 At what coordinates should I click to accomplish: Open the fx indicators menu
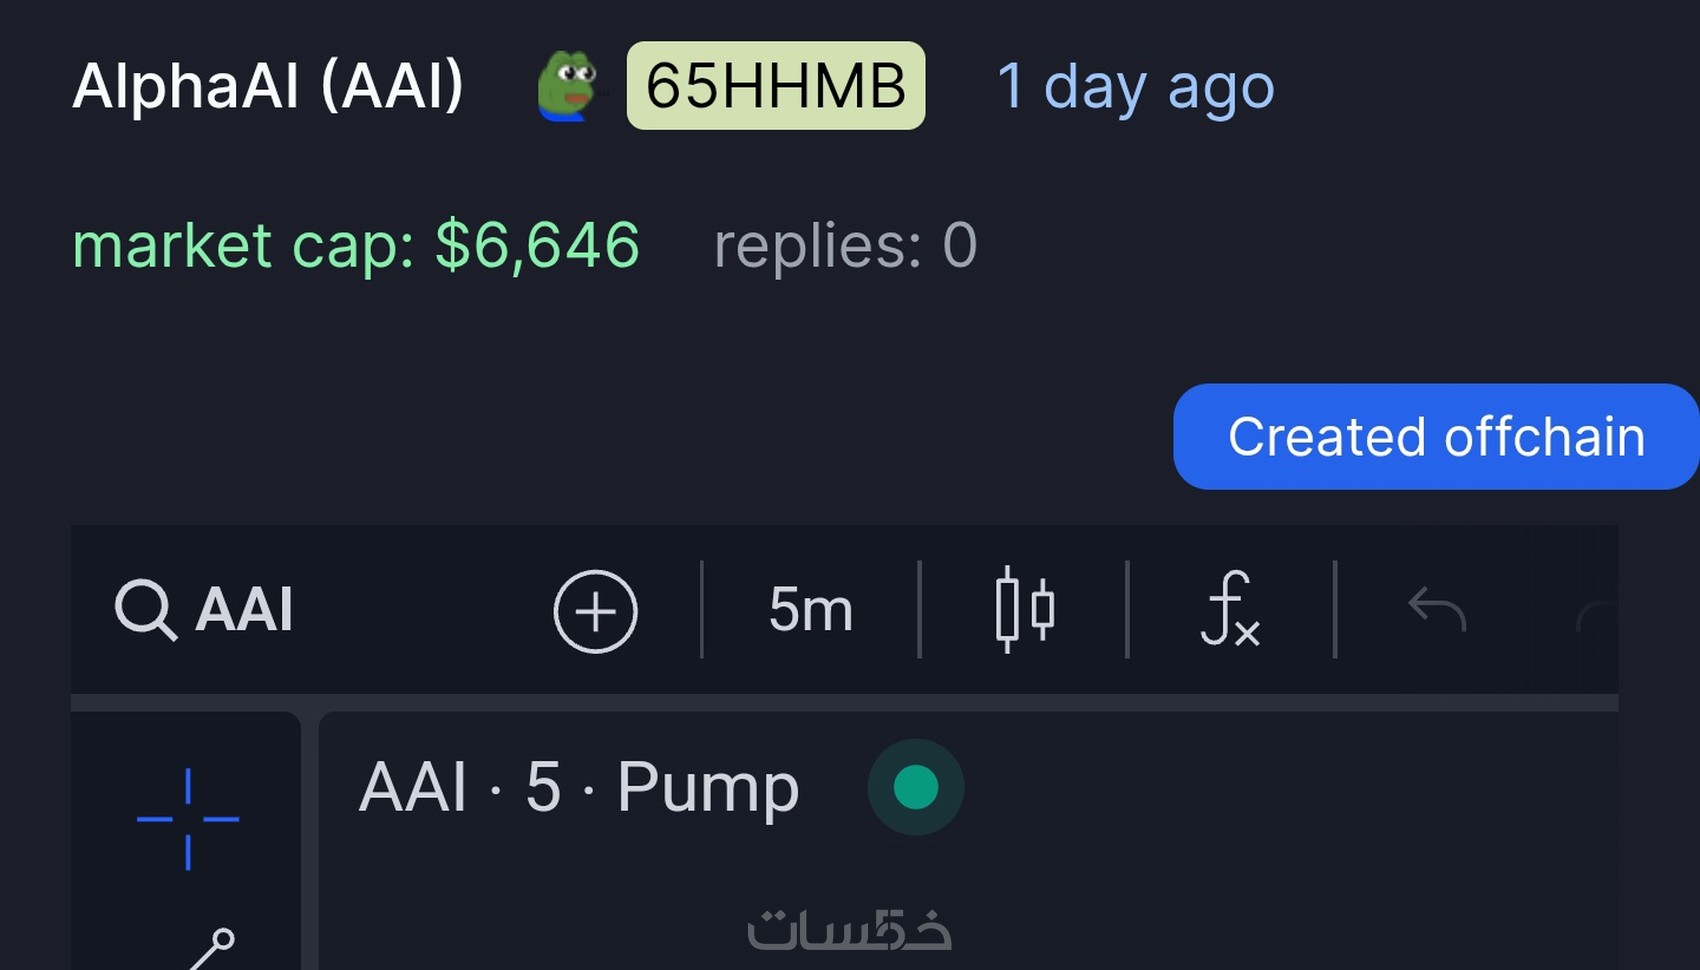pyautogui.click(x=1230, y=609)
